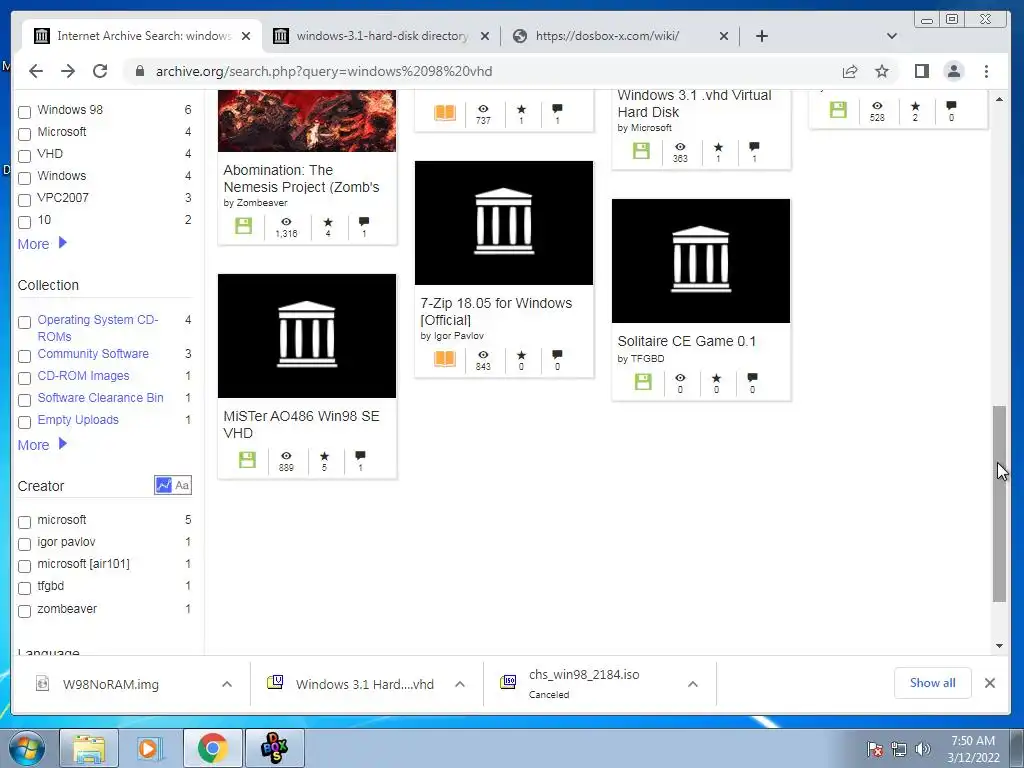Switch Creator facet to chart view icon
1024x768 pixels.
click(163, 485)
